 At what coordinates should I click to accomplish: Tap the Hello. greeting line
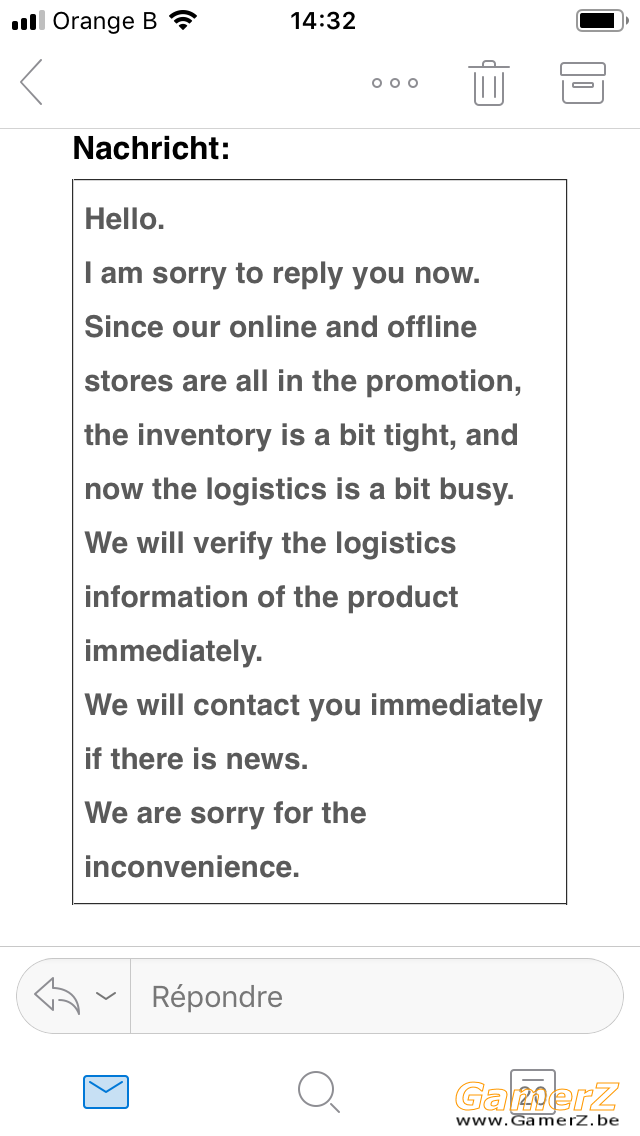click(125, 219)
